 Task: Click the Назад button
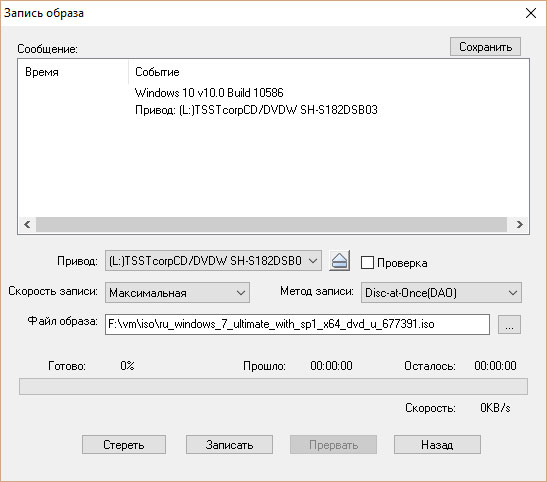coord(437,444)
